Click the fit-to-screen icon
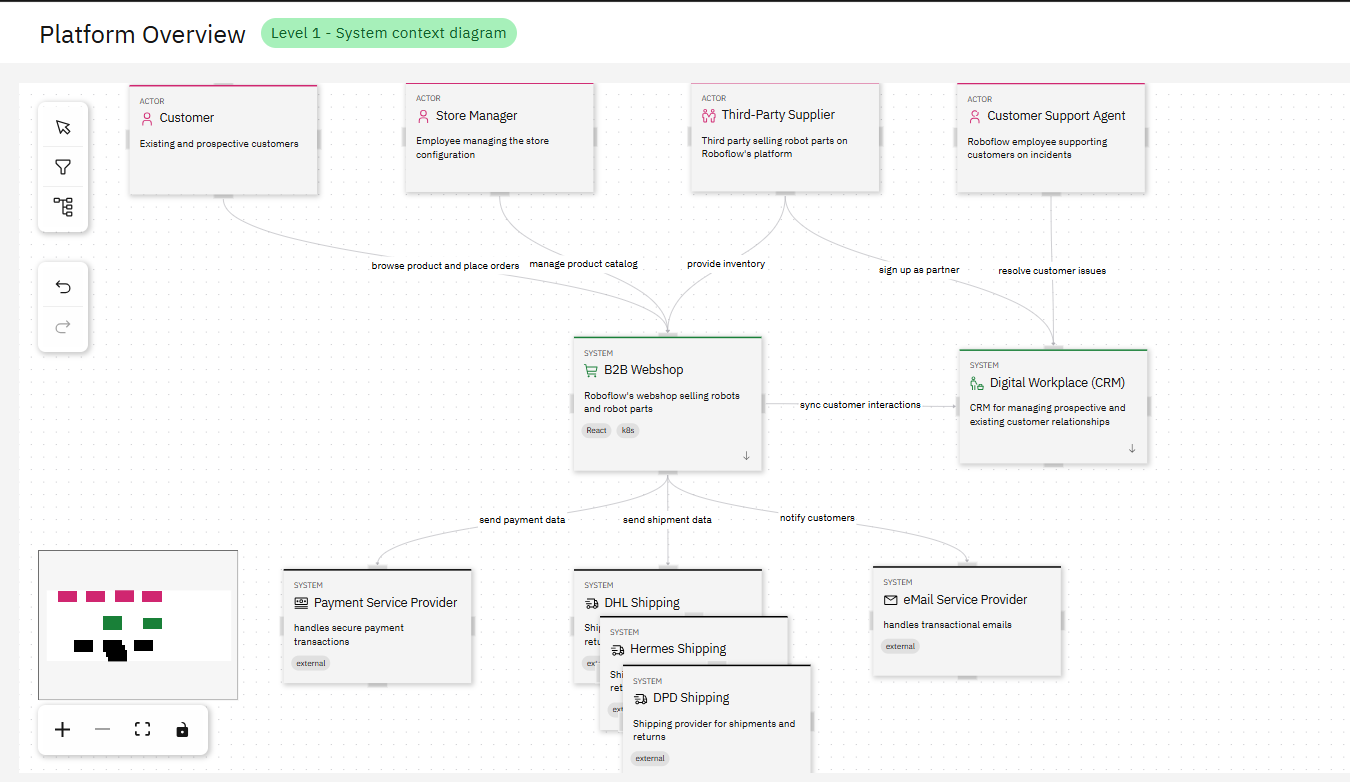Image resolution: width=1350 pixels, height=782 pixels. (142, 730)
